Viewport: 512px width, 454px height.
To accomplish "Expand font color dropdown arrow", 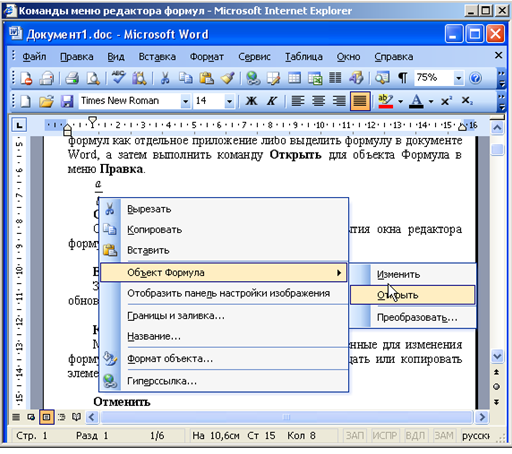I will click(431, 101).
